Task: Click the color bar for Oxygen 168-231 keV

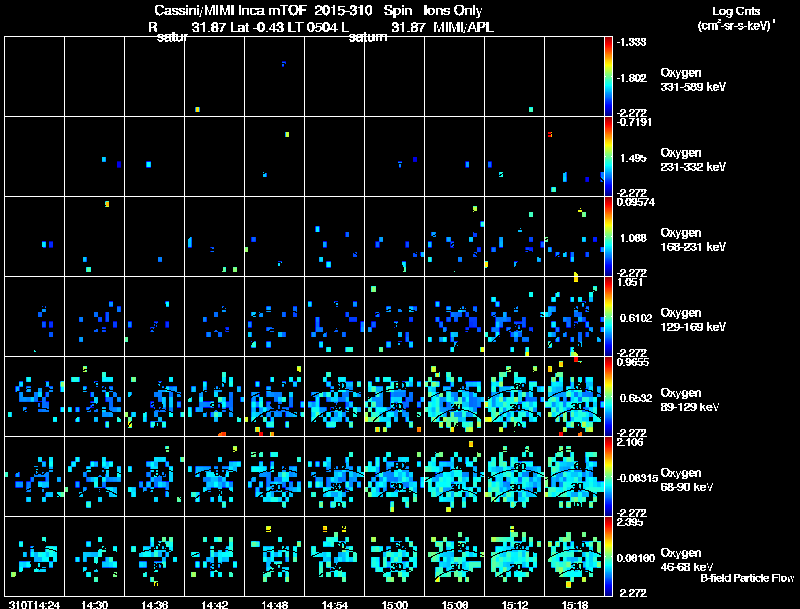Action: [608, 237]
